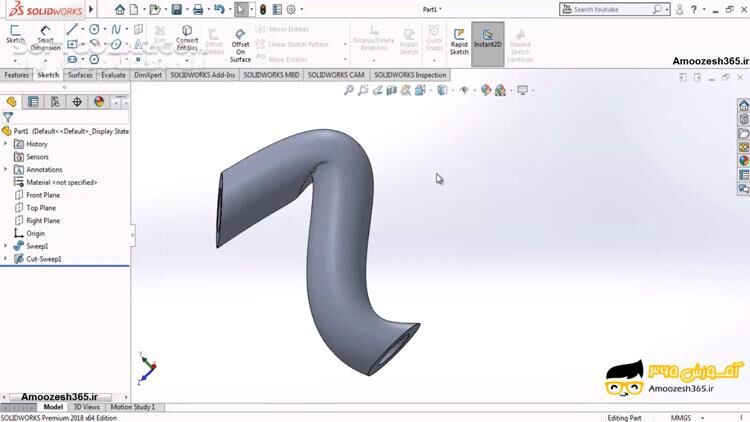Select the Convert Entities tool
The width and height of the screenshot is (750, 422).
(x=187, y=38)
